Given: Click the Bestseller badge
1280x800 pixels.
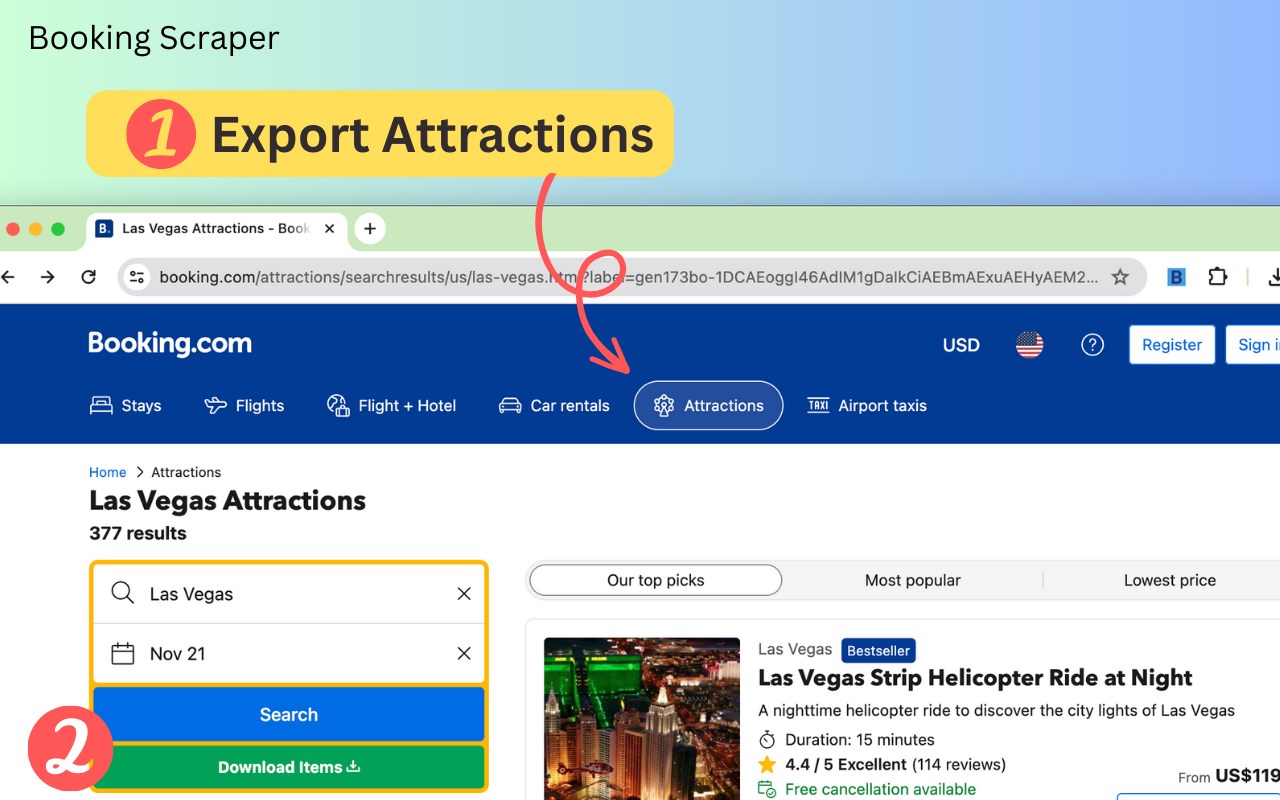Looking at the screenshot, I should coord(878,650).
